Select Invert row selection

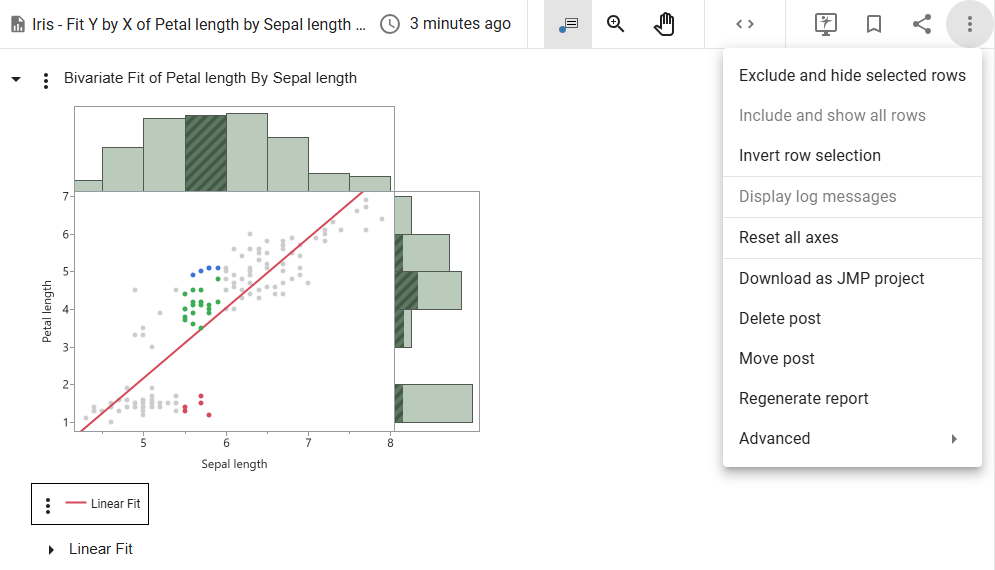point(809,155)
